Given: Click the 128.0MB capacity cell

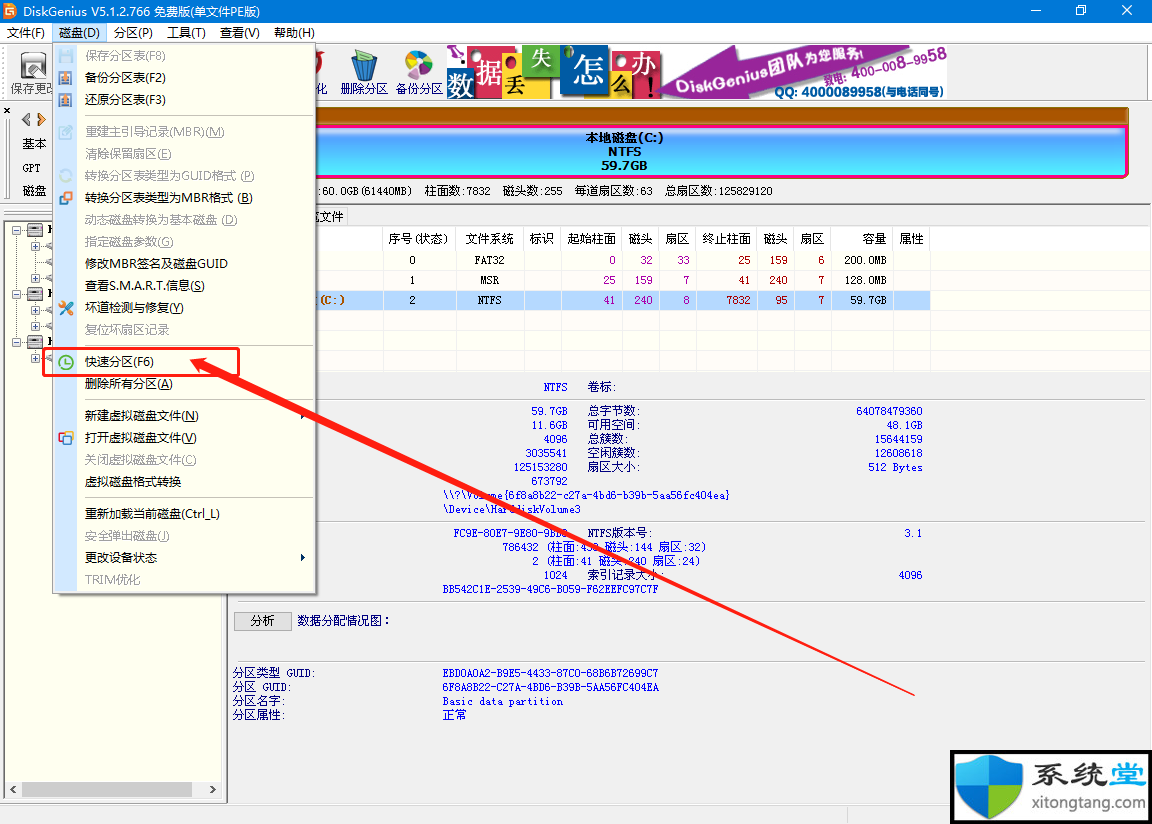Looking at the screenshot, I should pyautogui.click(x=865, y=280).
